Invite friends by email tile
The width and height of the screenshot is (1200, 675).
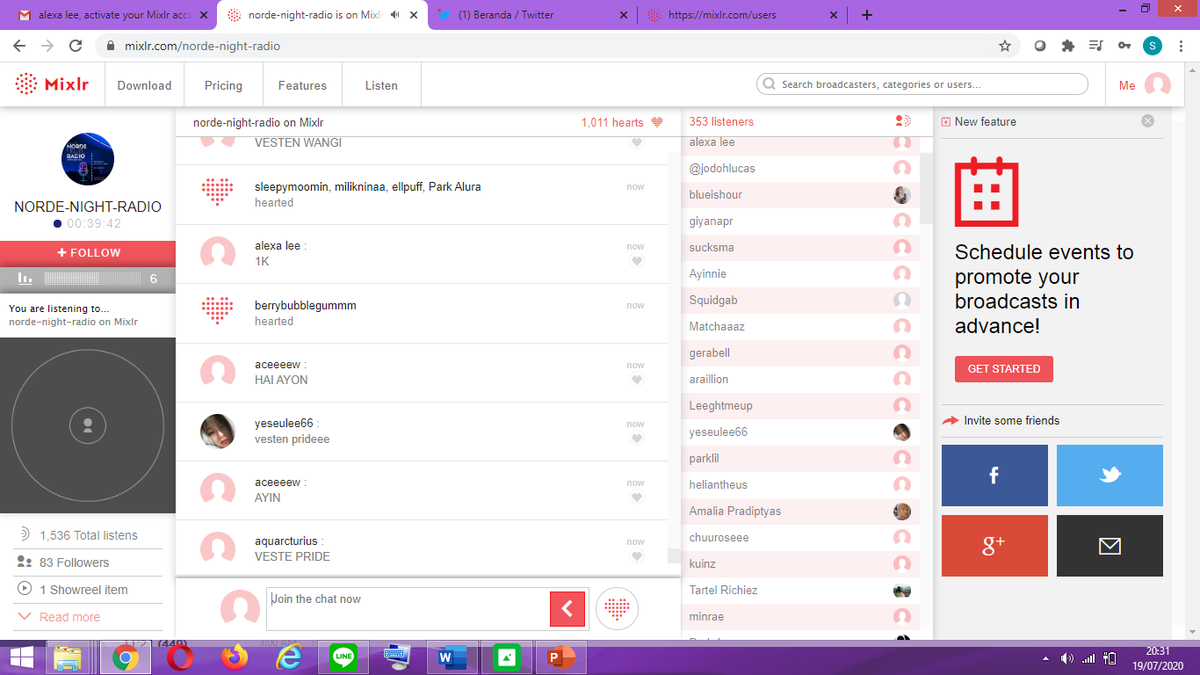(x=1110, y=546)
